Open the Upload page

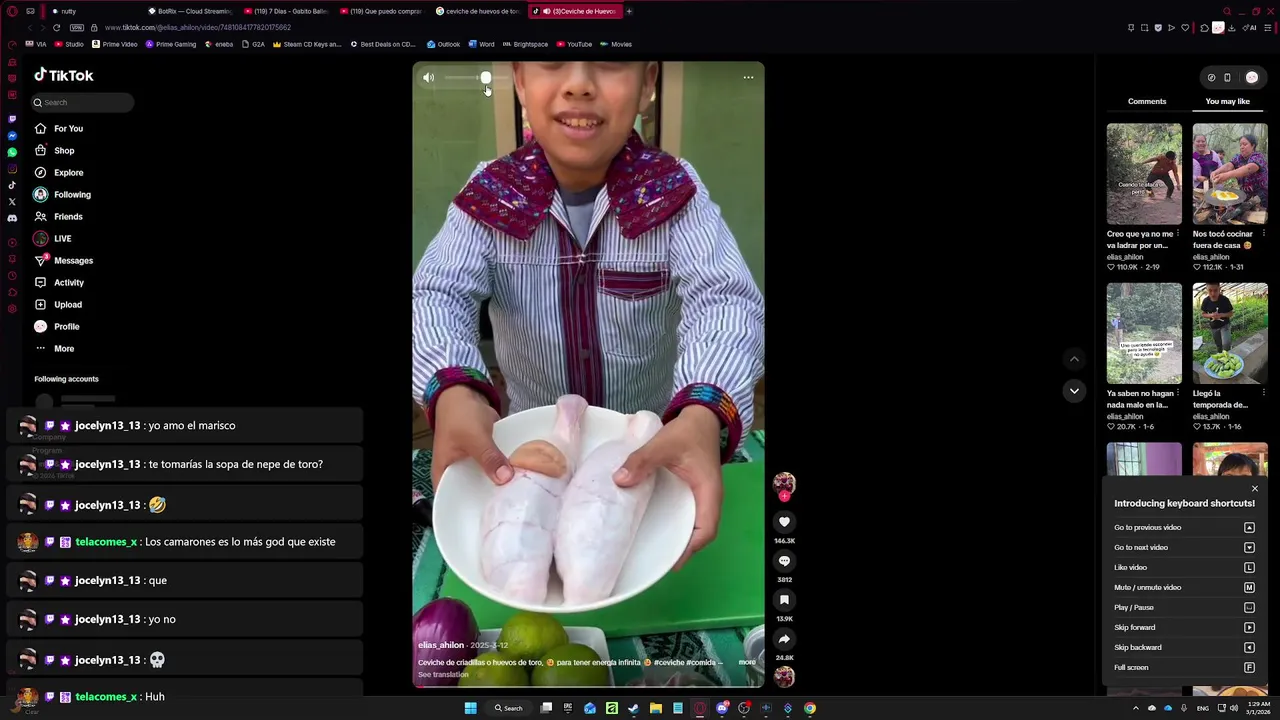[58, 305]
